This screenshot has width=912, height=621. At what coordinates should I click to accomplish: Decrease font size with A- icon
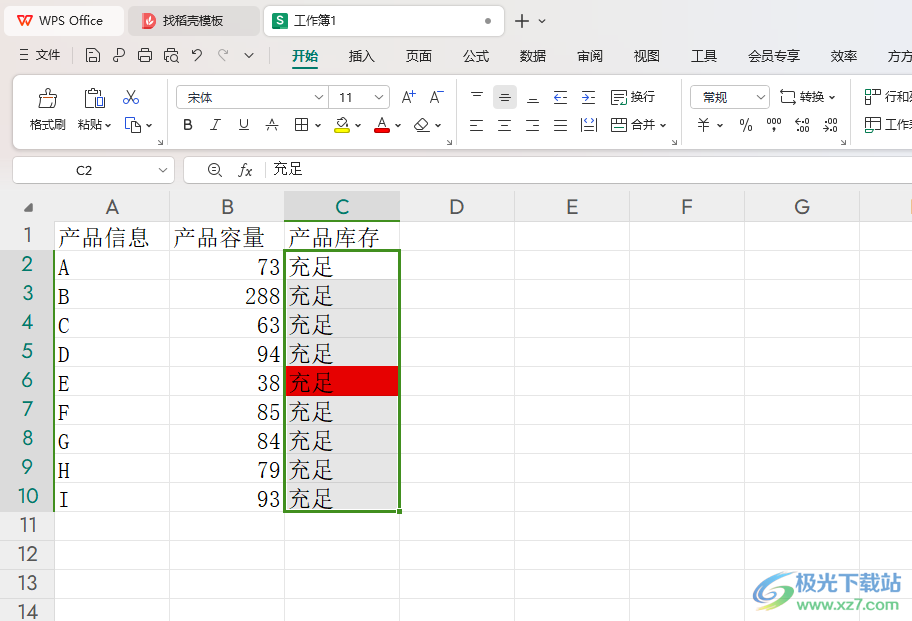tap(436, 97)
